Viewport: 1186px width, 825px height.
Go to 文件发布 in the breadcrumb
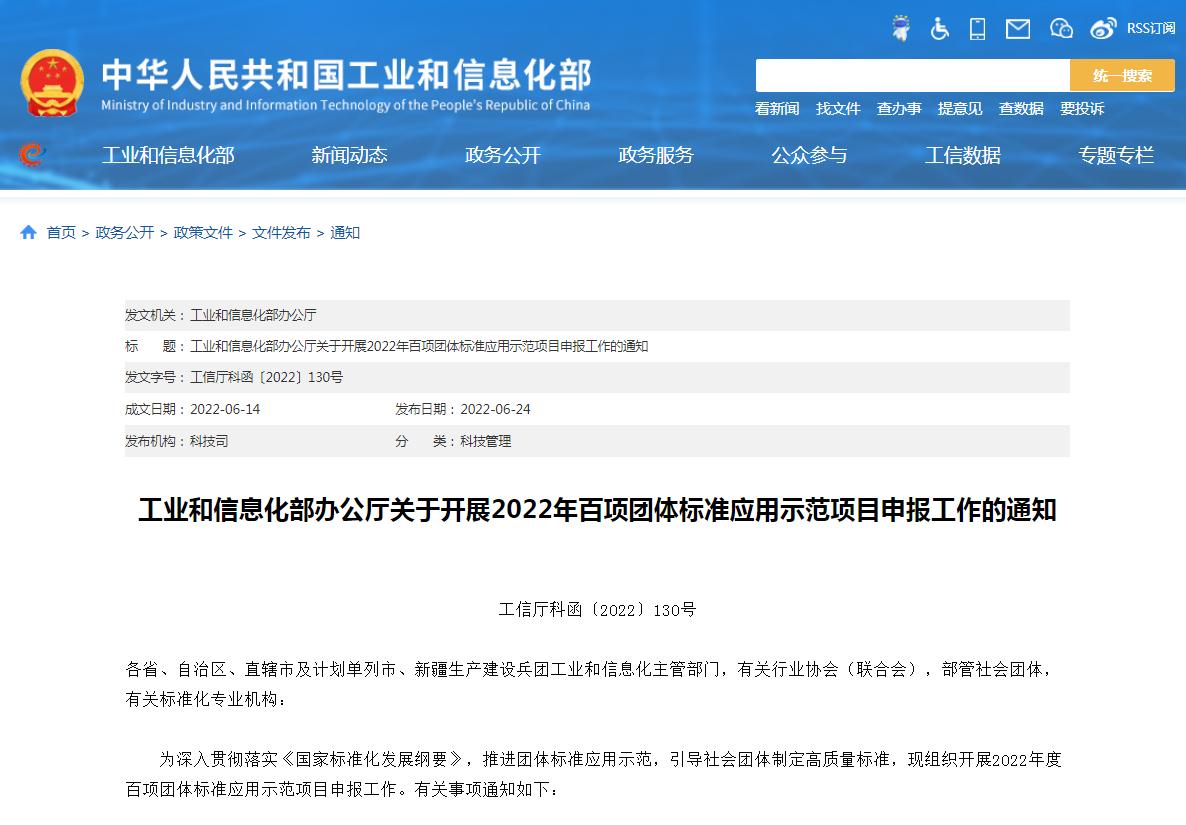point(281,233)
